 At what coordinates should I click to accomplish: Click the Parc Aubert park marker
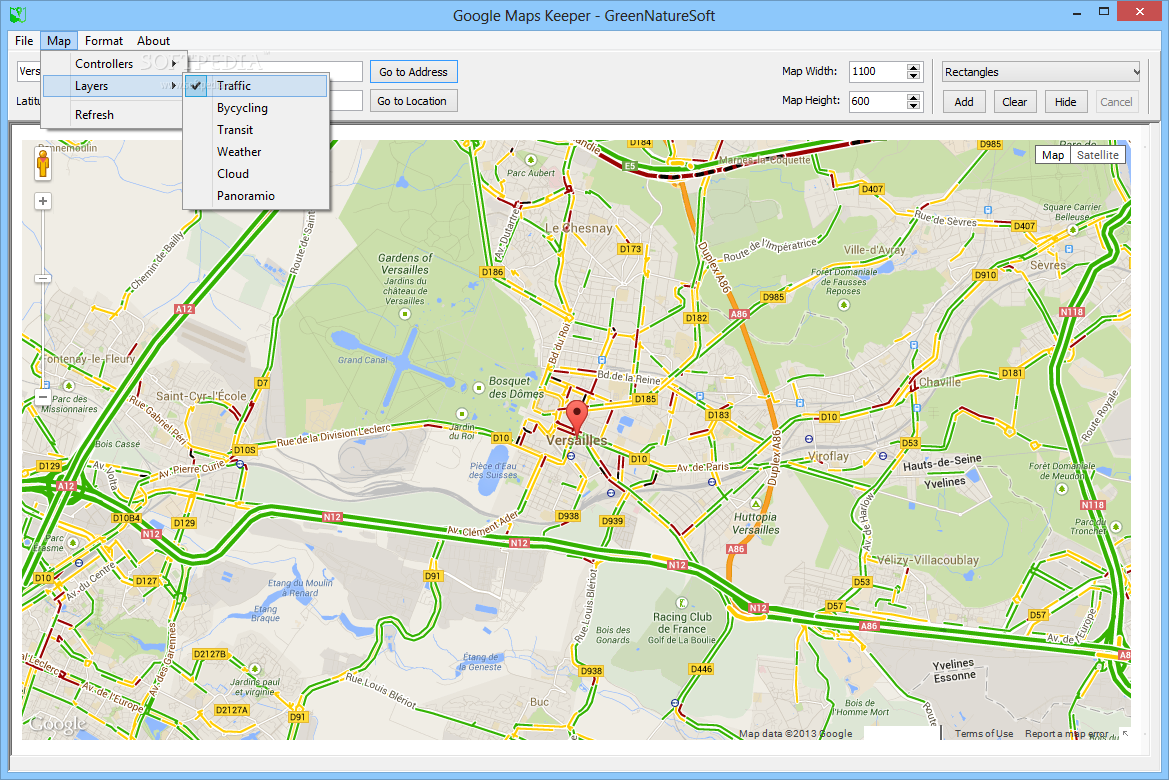531,160
